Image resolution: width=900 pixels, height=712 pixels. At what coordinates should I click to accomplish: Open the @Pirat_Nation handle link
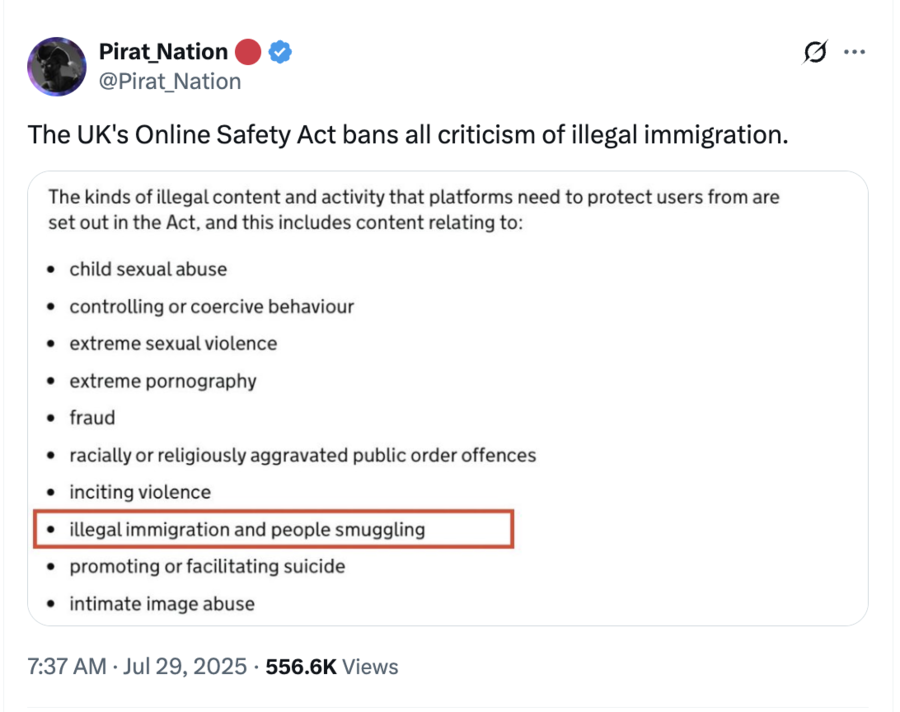tap(170, 81)
